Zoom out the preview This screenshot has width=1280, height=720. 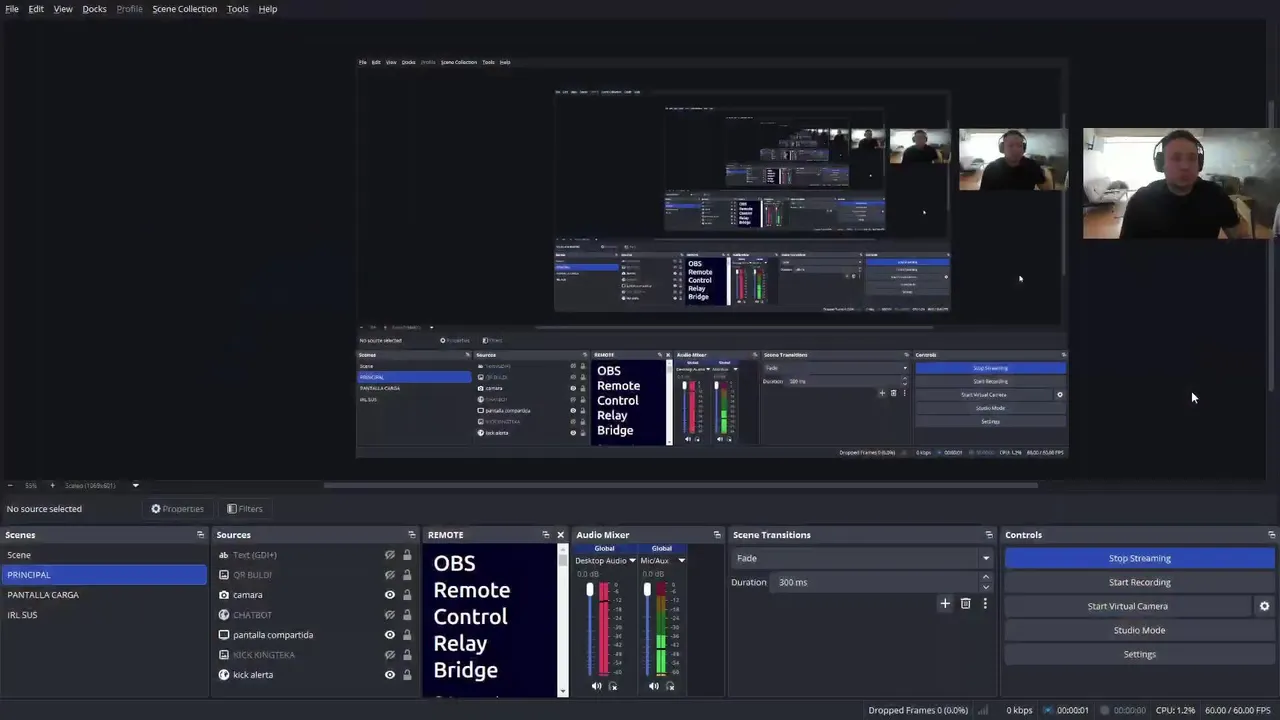(x=10, y=486)
